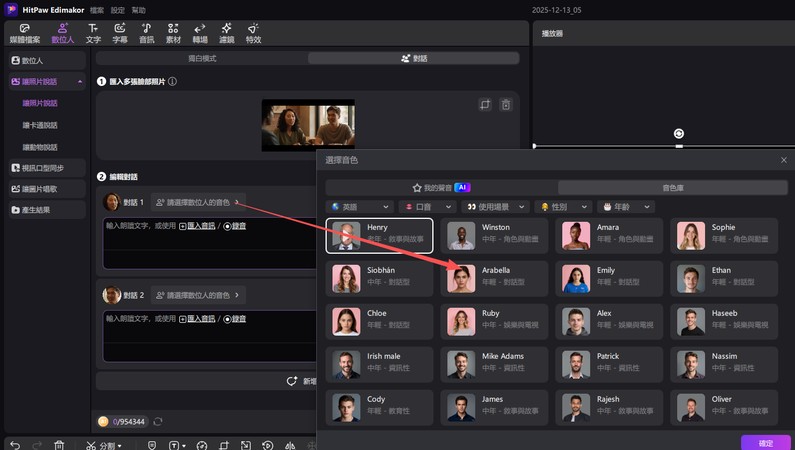Collapse the 讓照片說話 sidebar section
The height and width of the screenshot is (450, 795).
[79, 81]
